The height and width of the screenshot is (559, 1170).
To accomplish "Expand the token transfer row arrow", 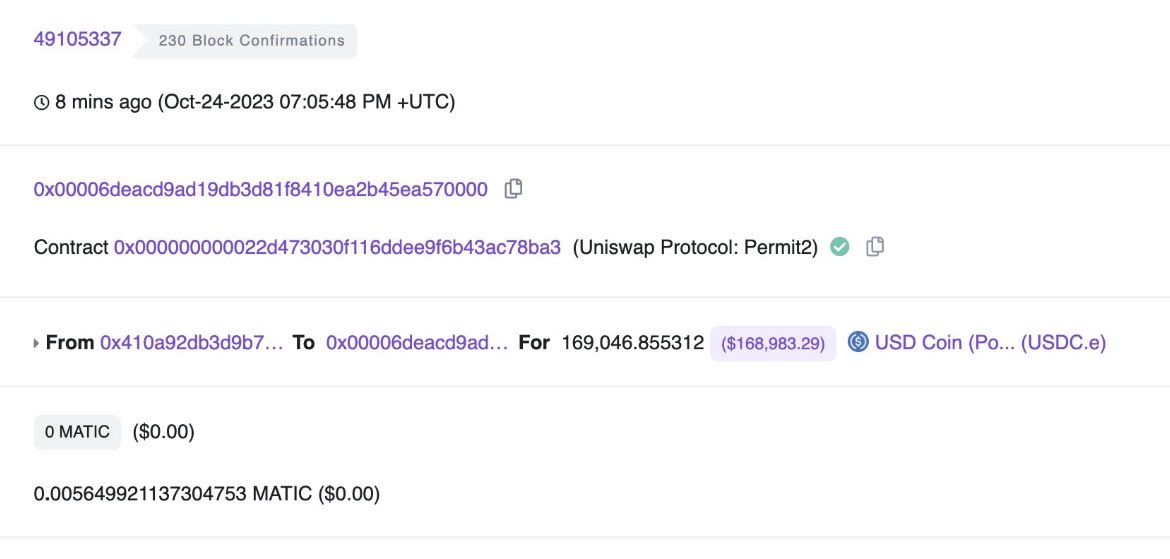I will (37, 343).
